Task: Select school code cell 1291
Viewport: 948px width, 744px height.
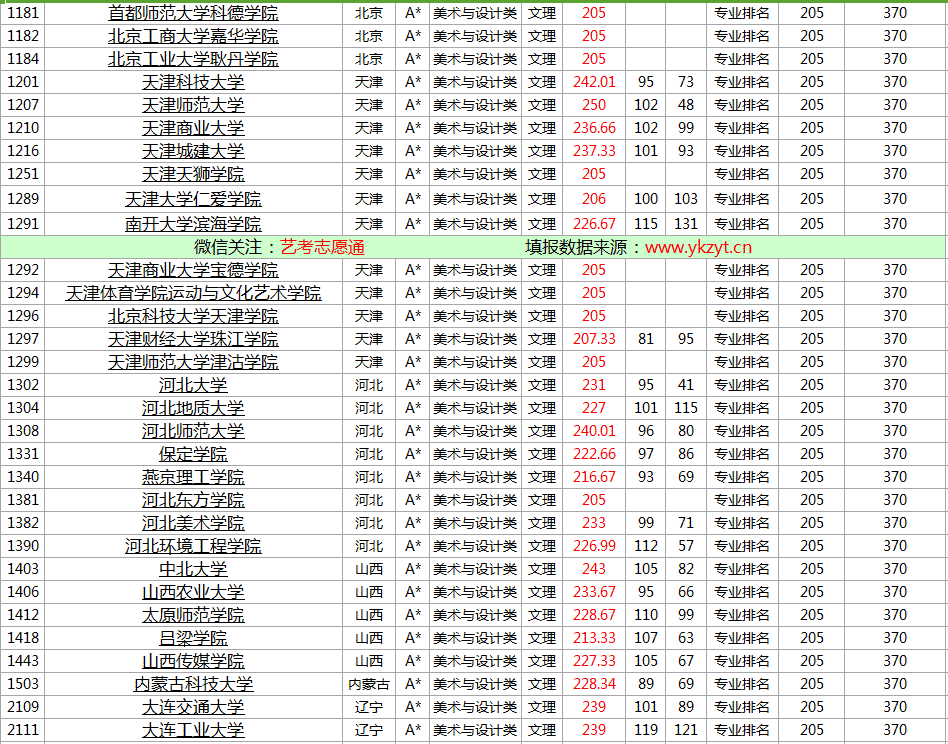Action: coord(22,224)
